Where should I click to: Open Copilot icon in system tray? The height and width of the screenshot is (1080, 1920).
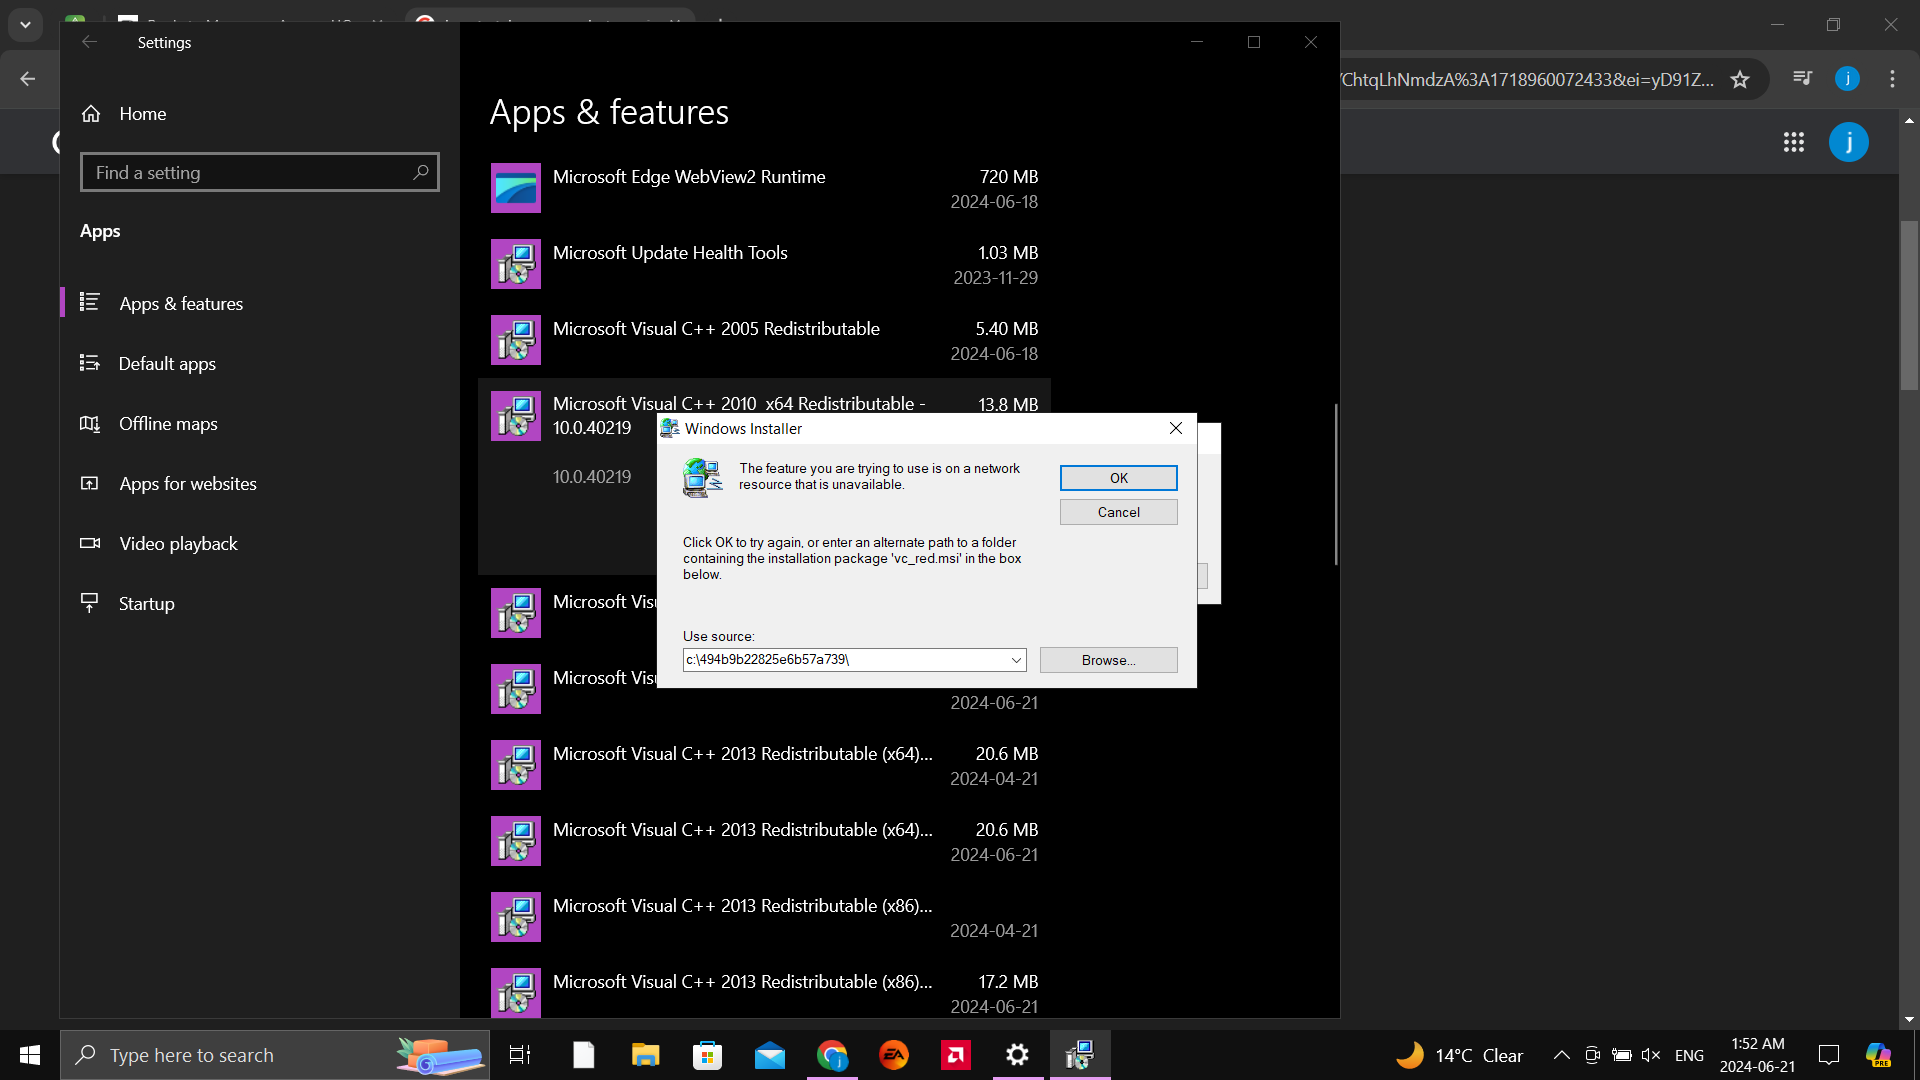coord(1879,1055)
